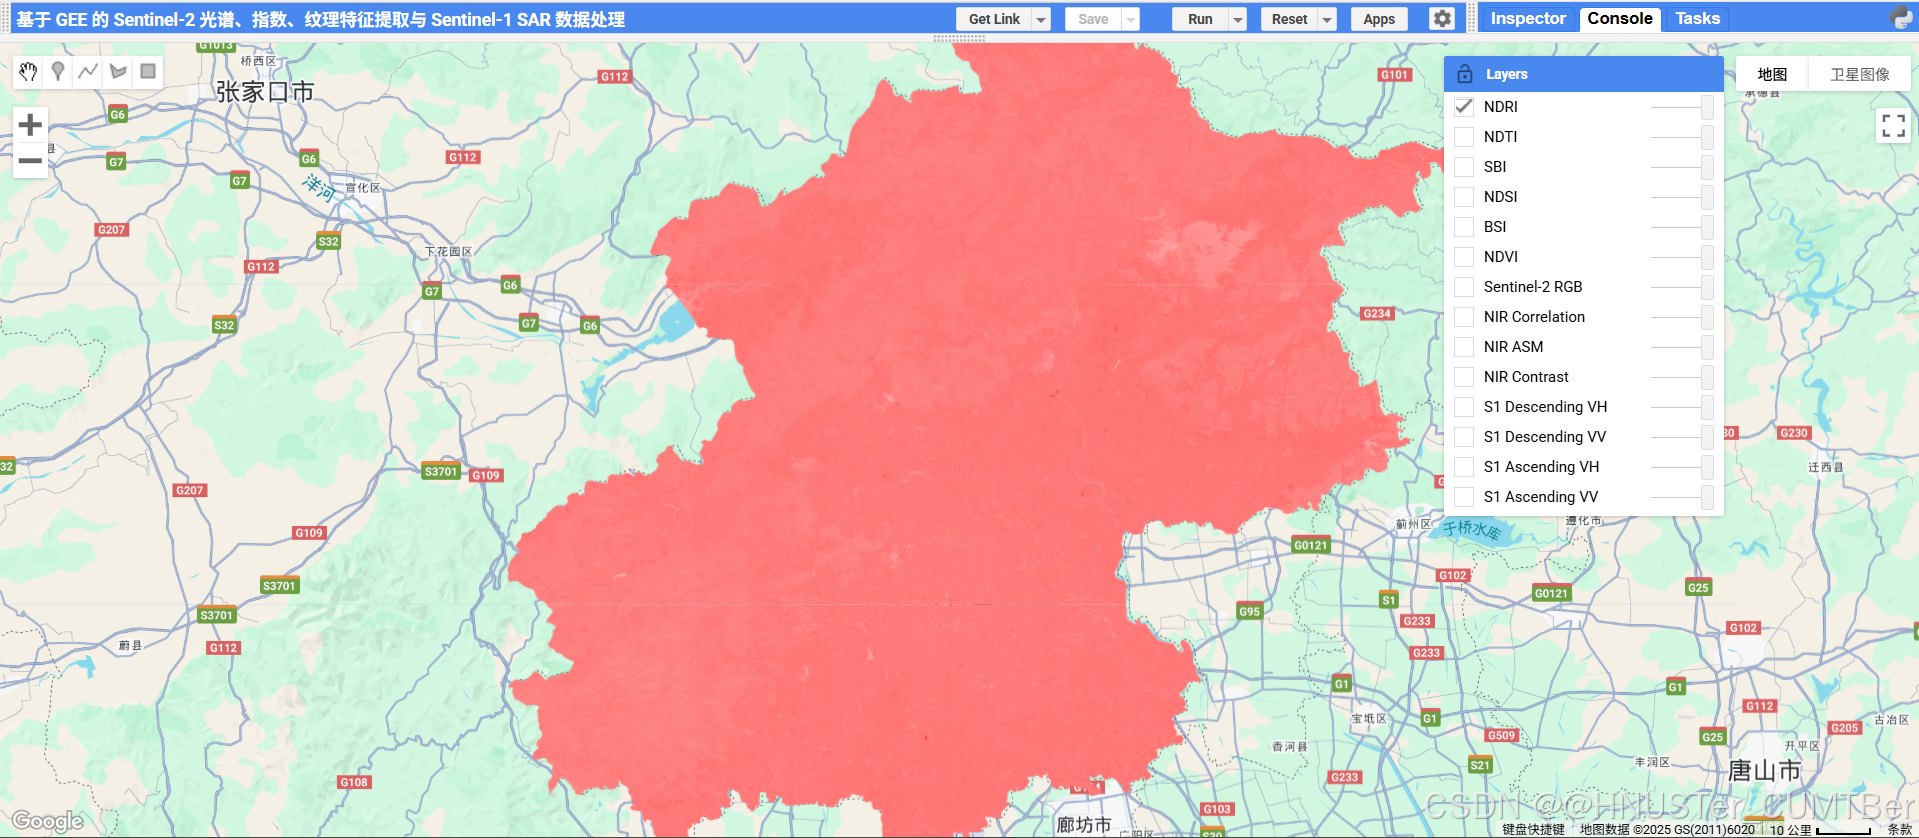Click the Layers panel lock icon

1465,74
